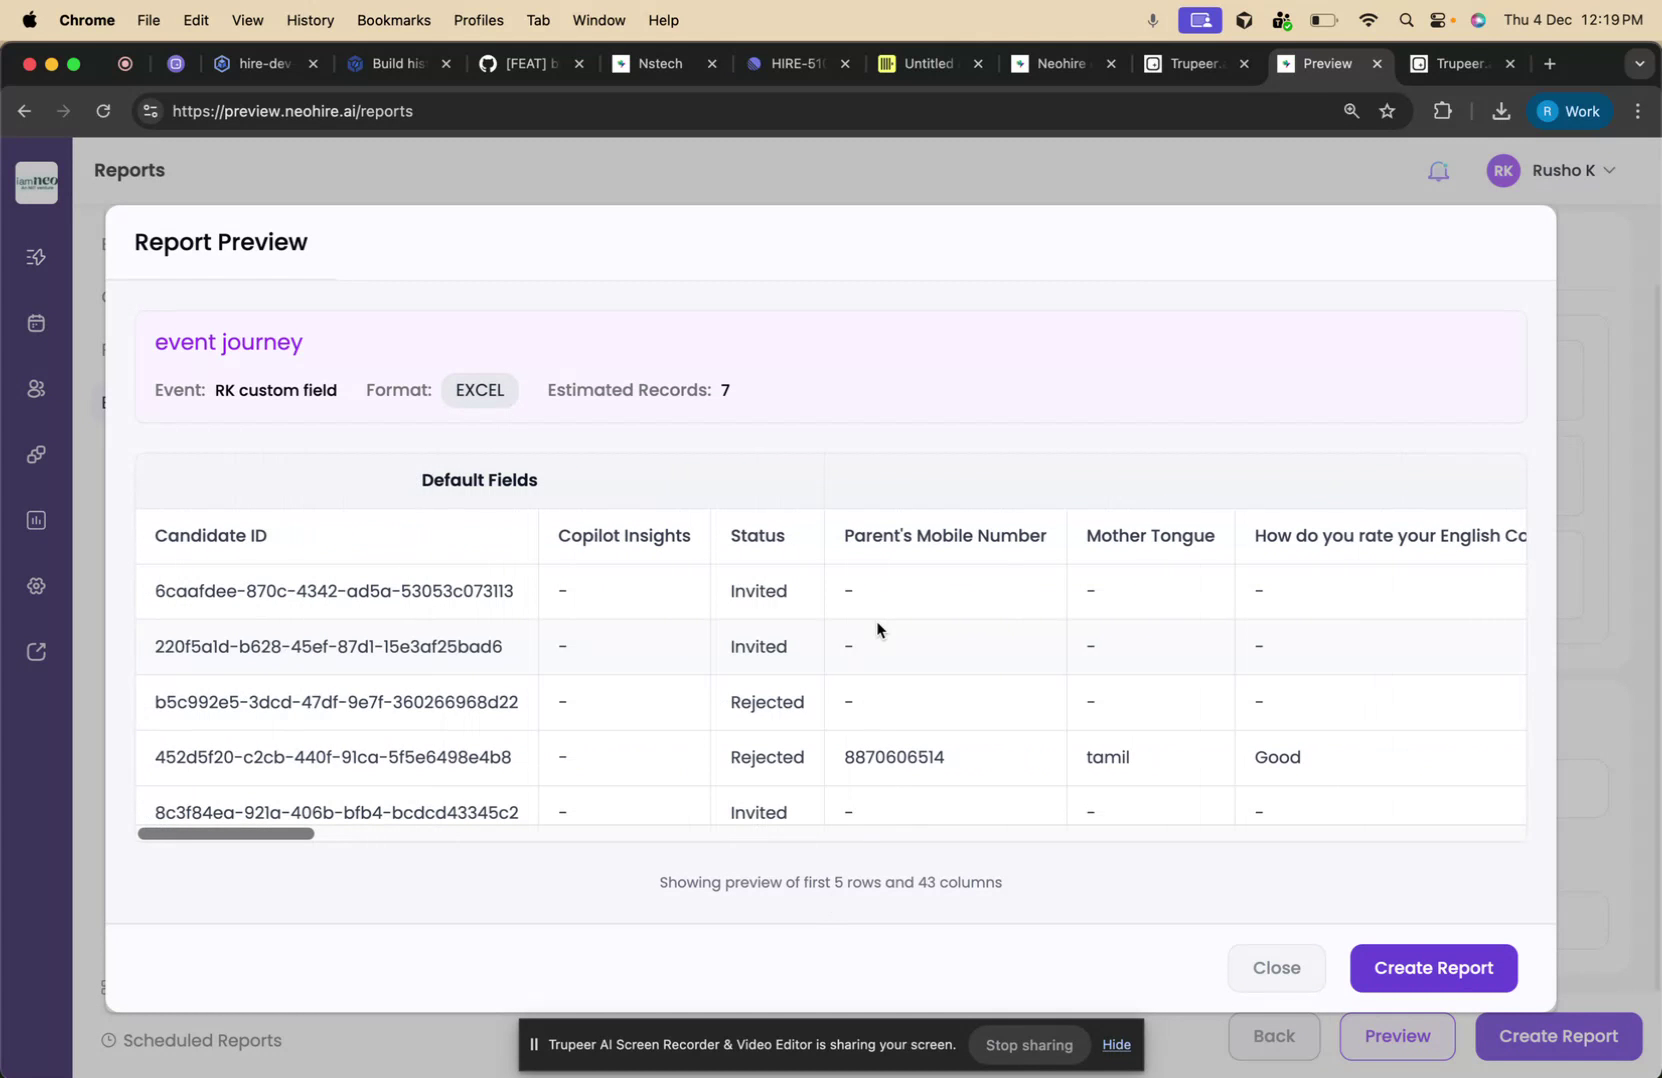The height and width of the screenshot is (1078, 1662).
Task: Open the notification bell icon
Action: point(1439,170)
